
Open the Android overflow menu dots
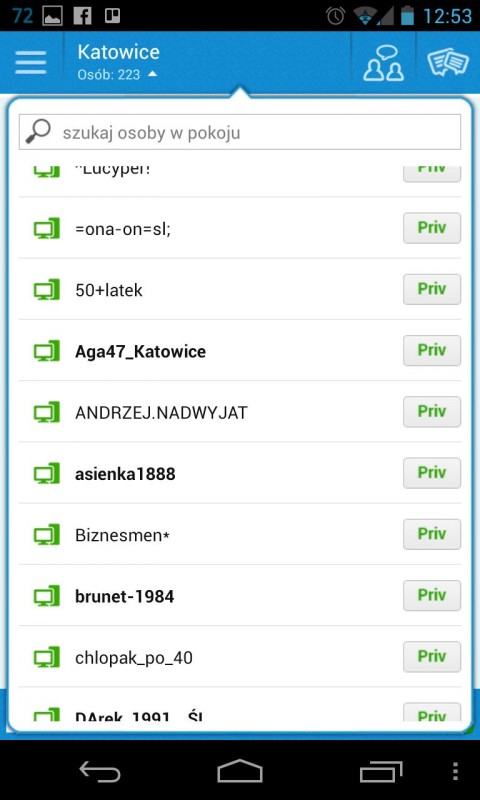[x=456, y=771]
